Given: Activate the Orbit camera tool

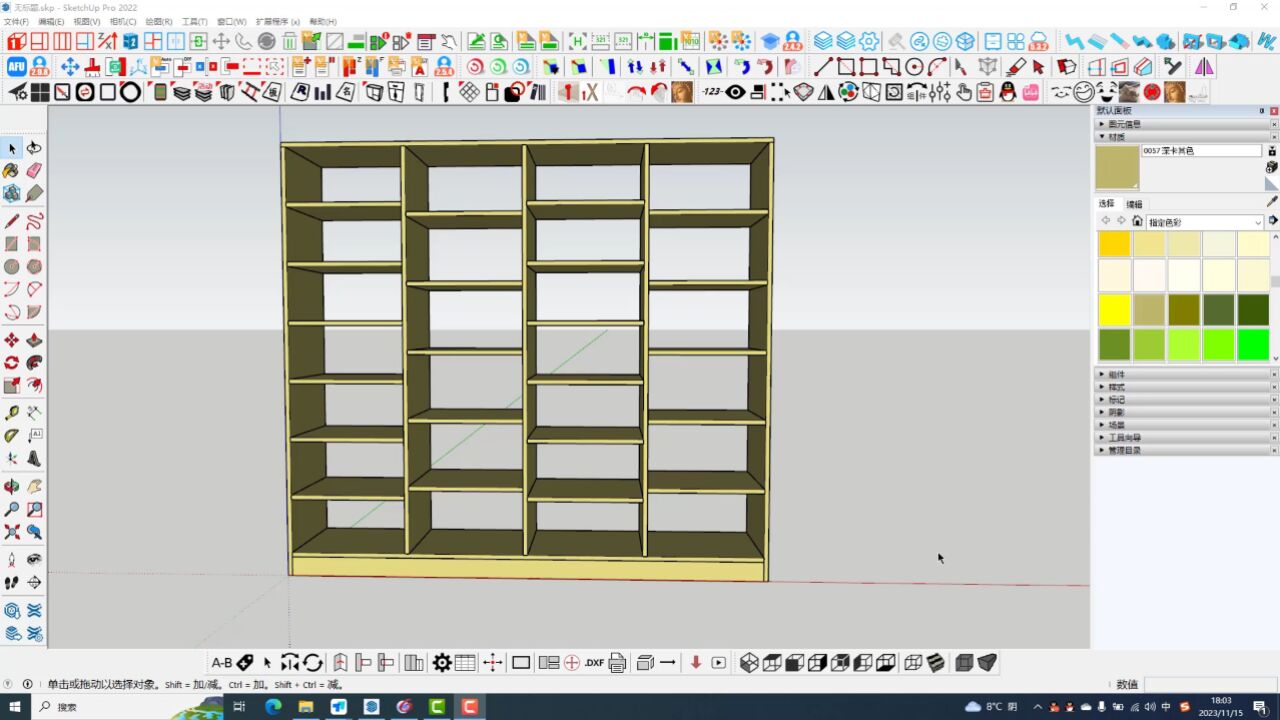Looking at the screenshot, I should point(11,484).
